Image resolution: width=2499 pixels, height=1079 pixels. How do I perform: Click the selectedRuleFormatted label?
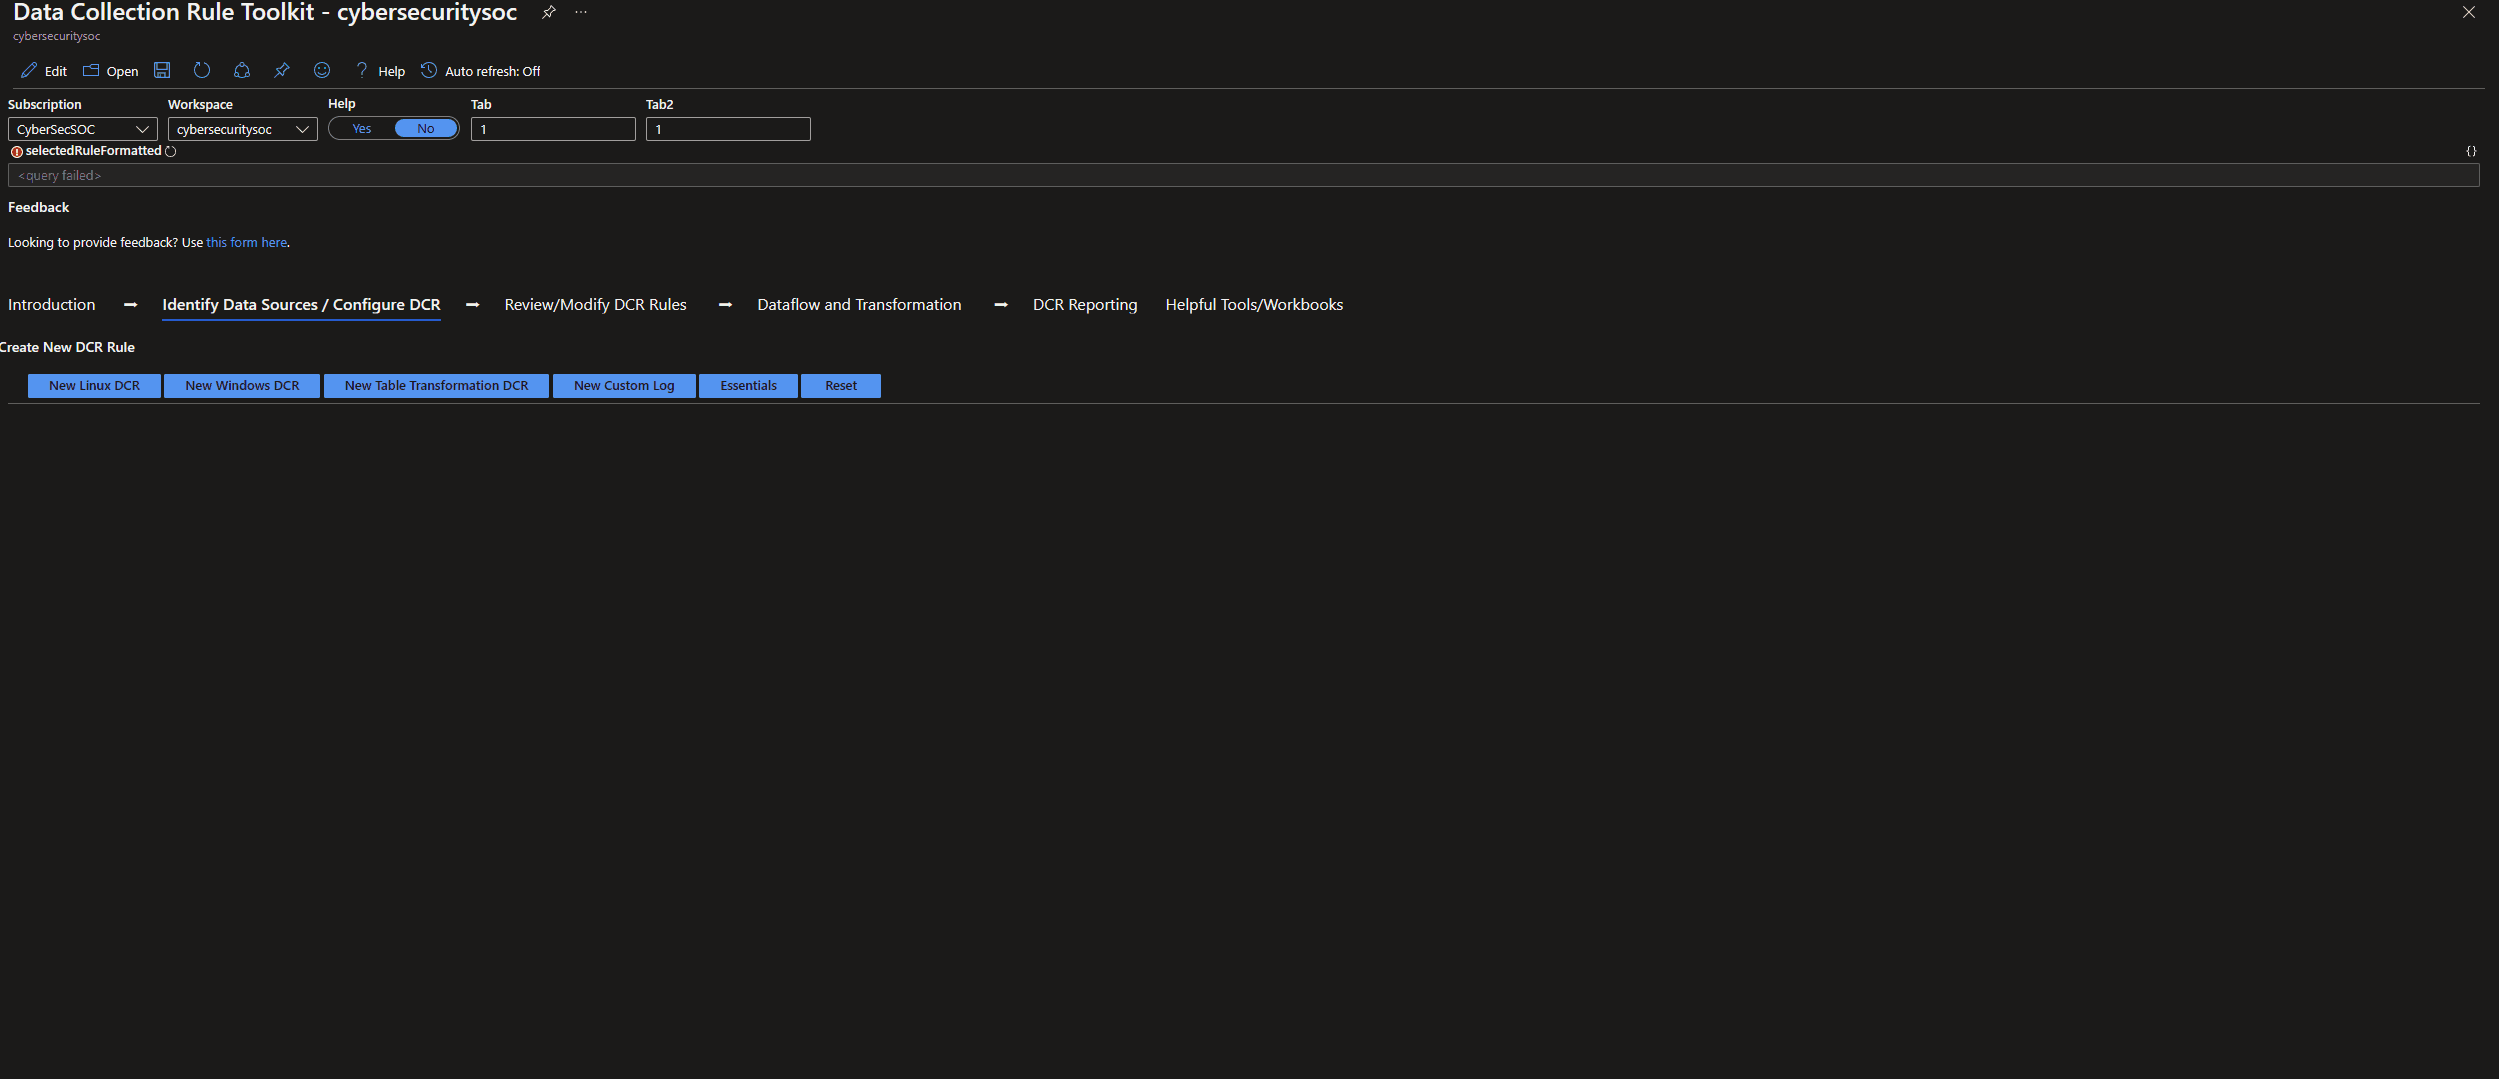(93, 151)
